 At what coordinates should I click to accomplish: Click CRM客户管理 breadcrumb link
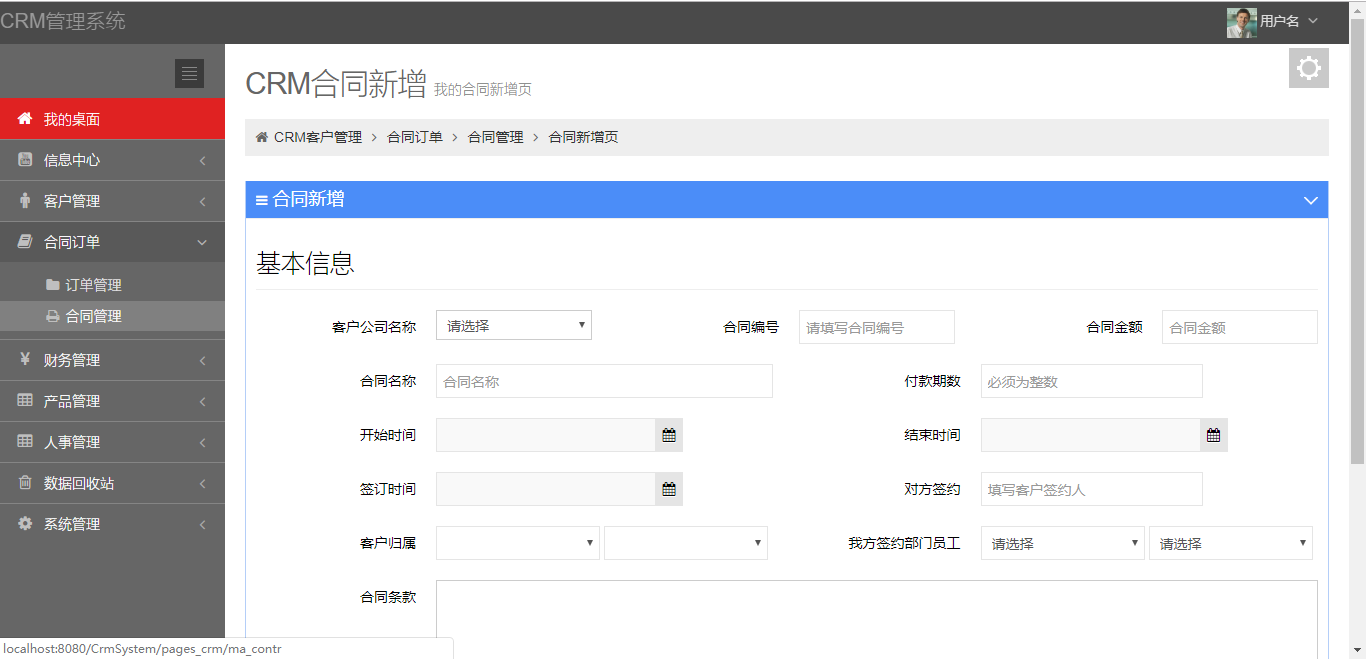318,137
